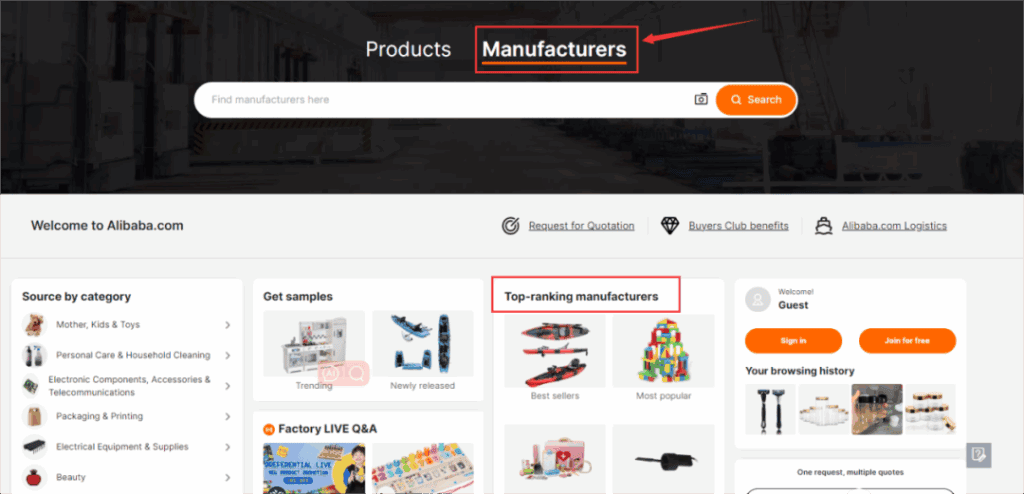
Task: Click the Find manufacturers search field
Action: 444,100
